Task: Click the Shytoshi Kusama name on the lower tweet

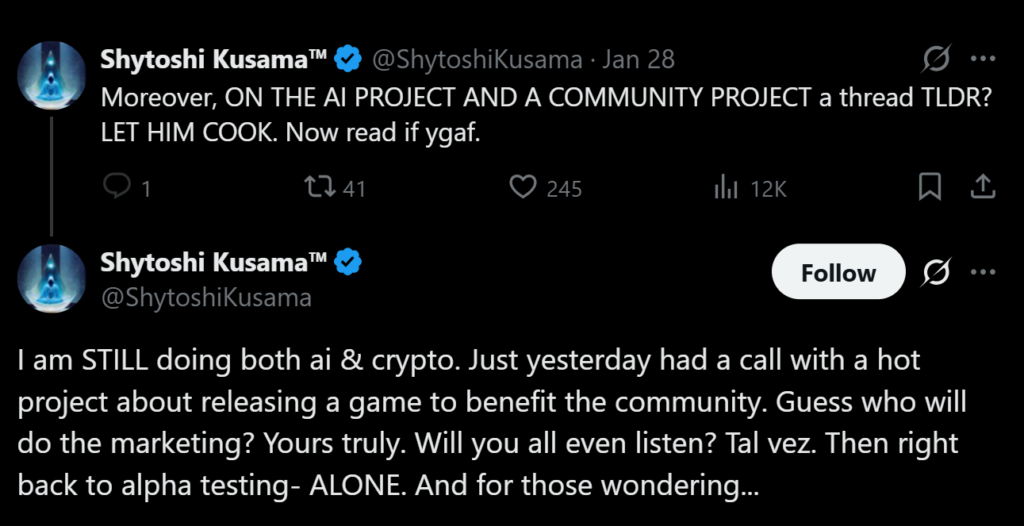Action: pyautogui.click(x=214, y=263)
